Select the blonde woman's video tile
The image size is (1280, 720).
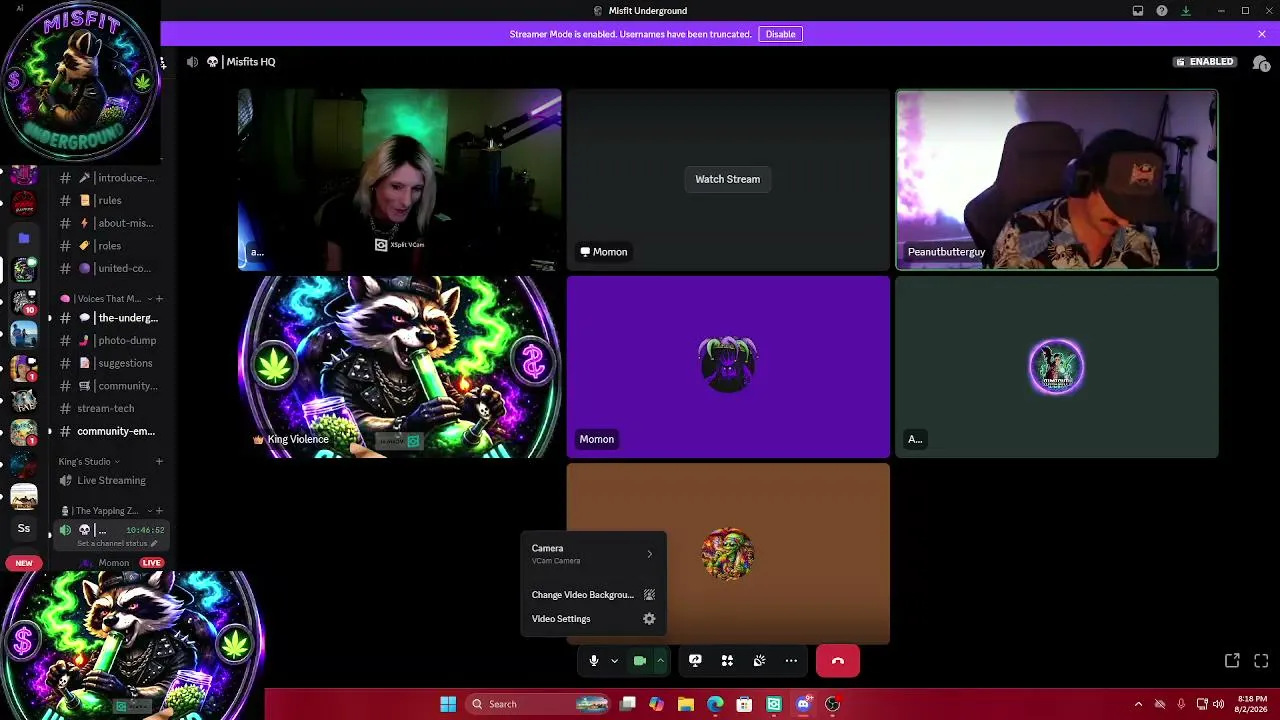tap(400, 180)
